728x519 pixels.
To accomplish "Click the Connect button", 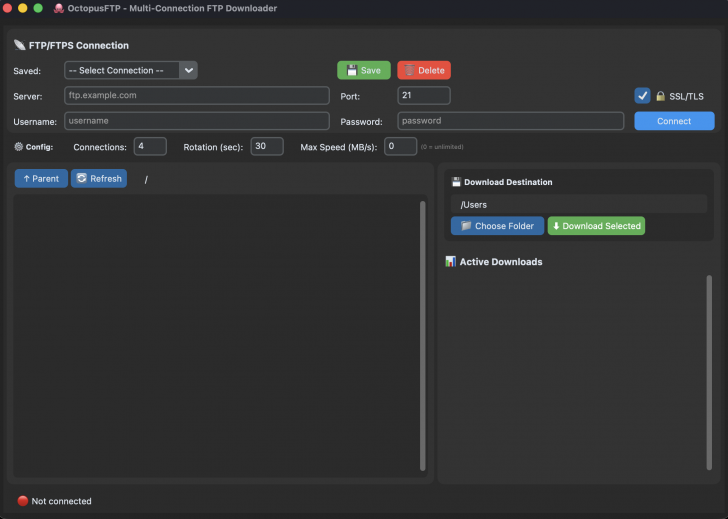I will pyautogui.click(x=674, y=121).
